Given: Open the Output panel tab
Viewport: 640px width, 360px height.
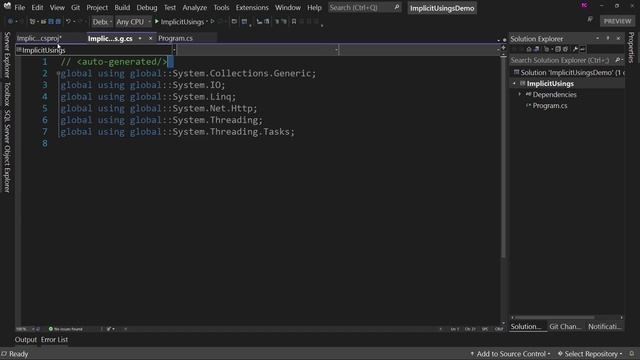Looking at the screenshot, I should pyautogui.click(x=26, y=340).
